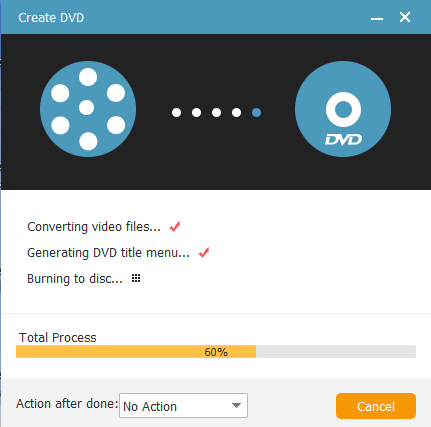Click the film reel source icon

88,109
